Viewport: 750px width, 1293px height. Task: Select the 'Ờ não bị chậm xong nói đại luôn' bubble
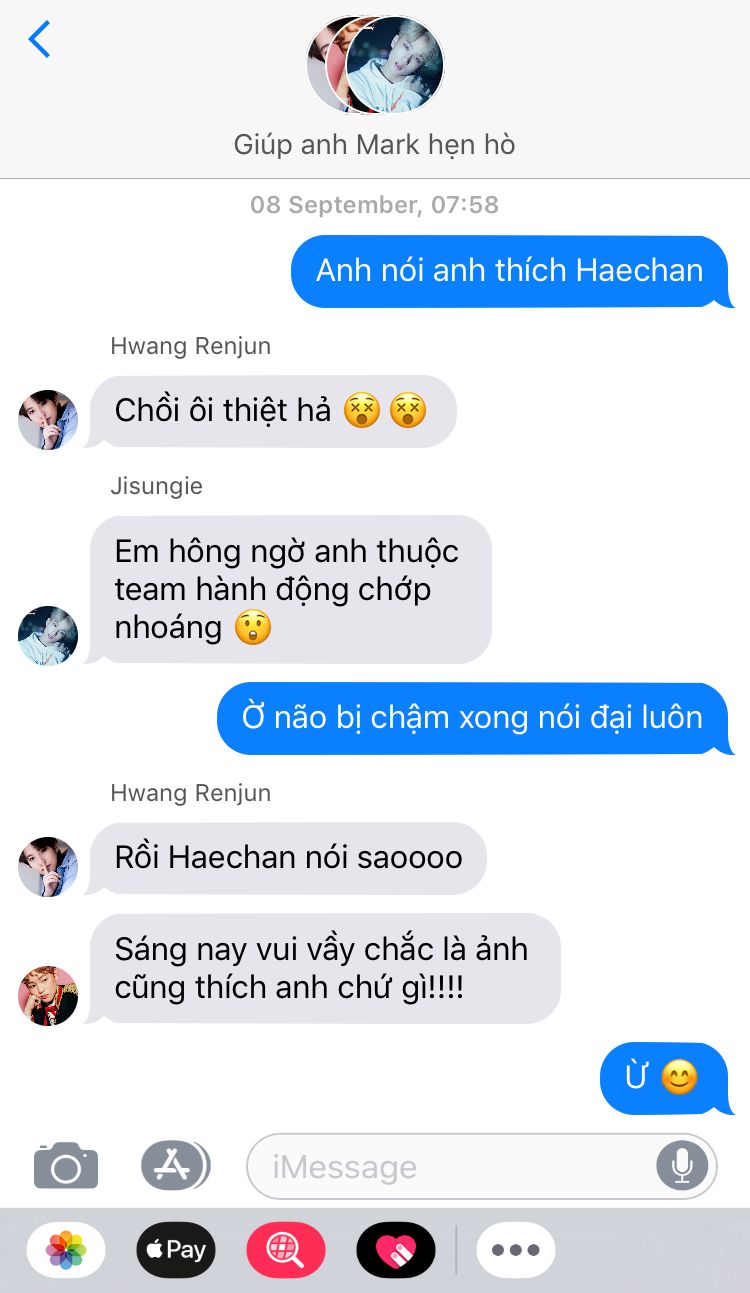[475, 718]
